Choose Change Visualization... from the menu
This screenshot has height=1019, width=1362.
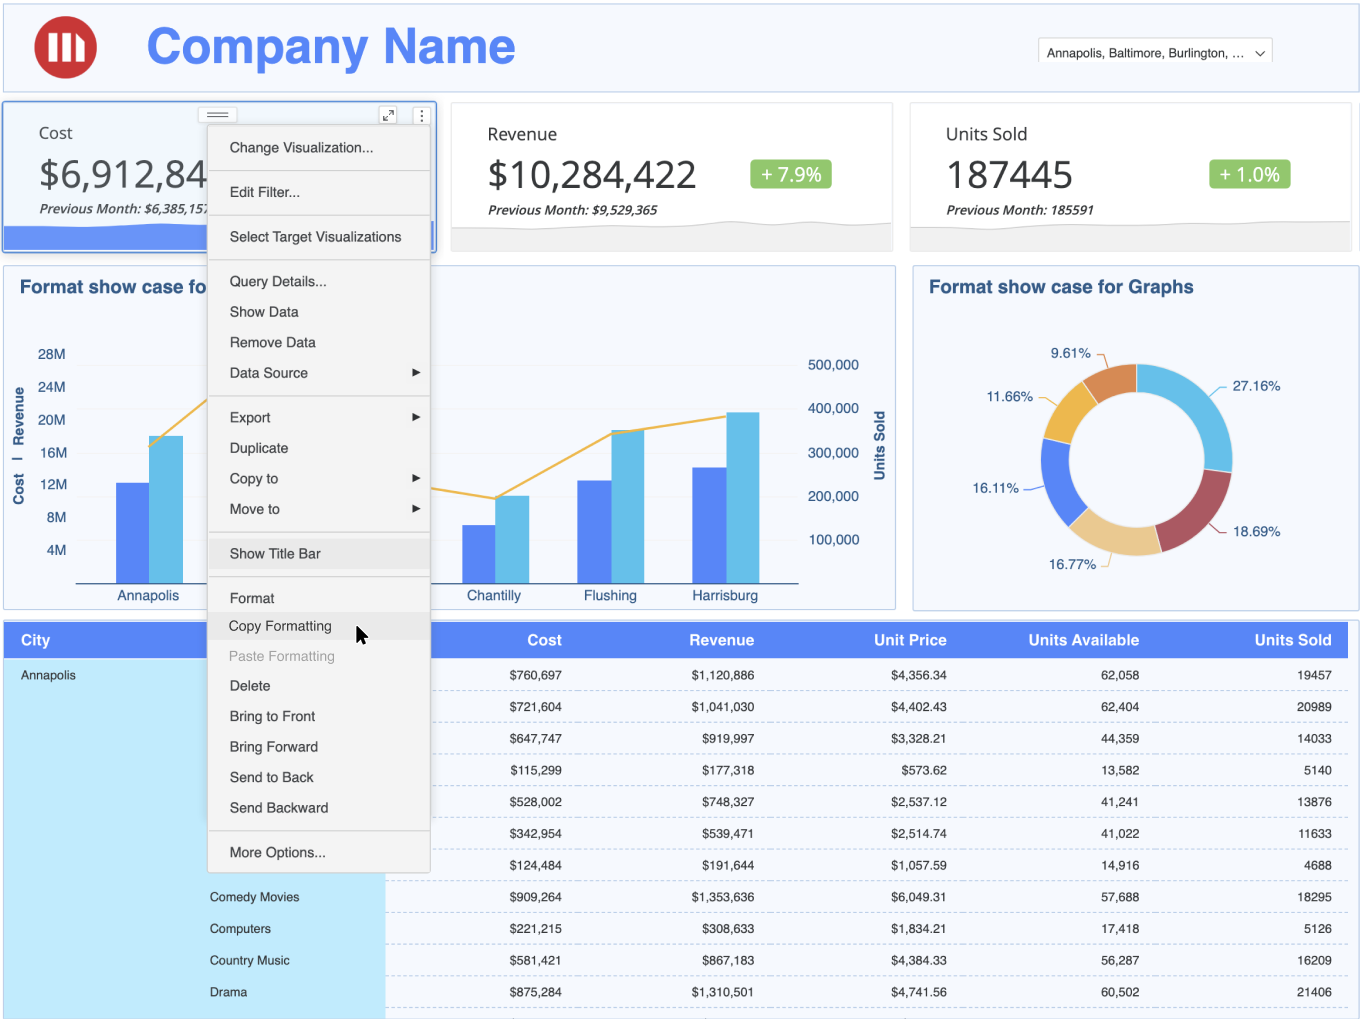[301, 148]
